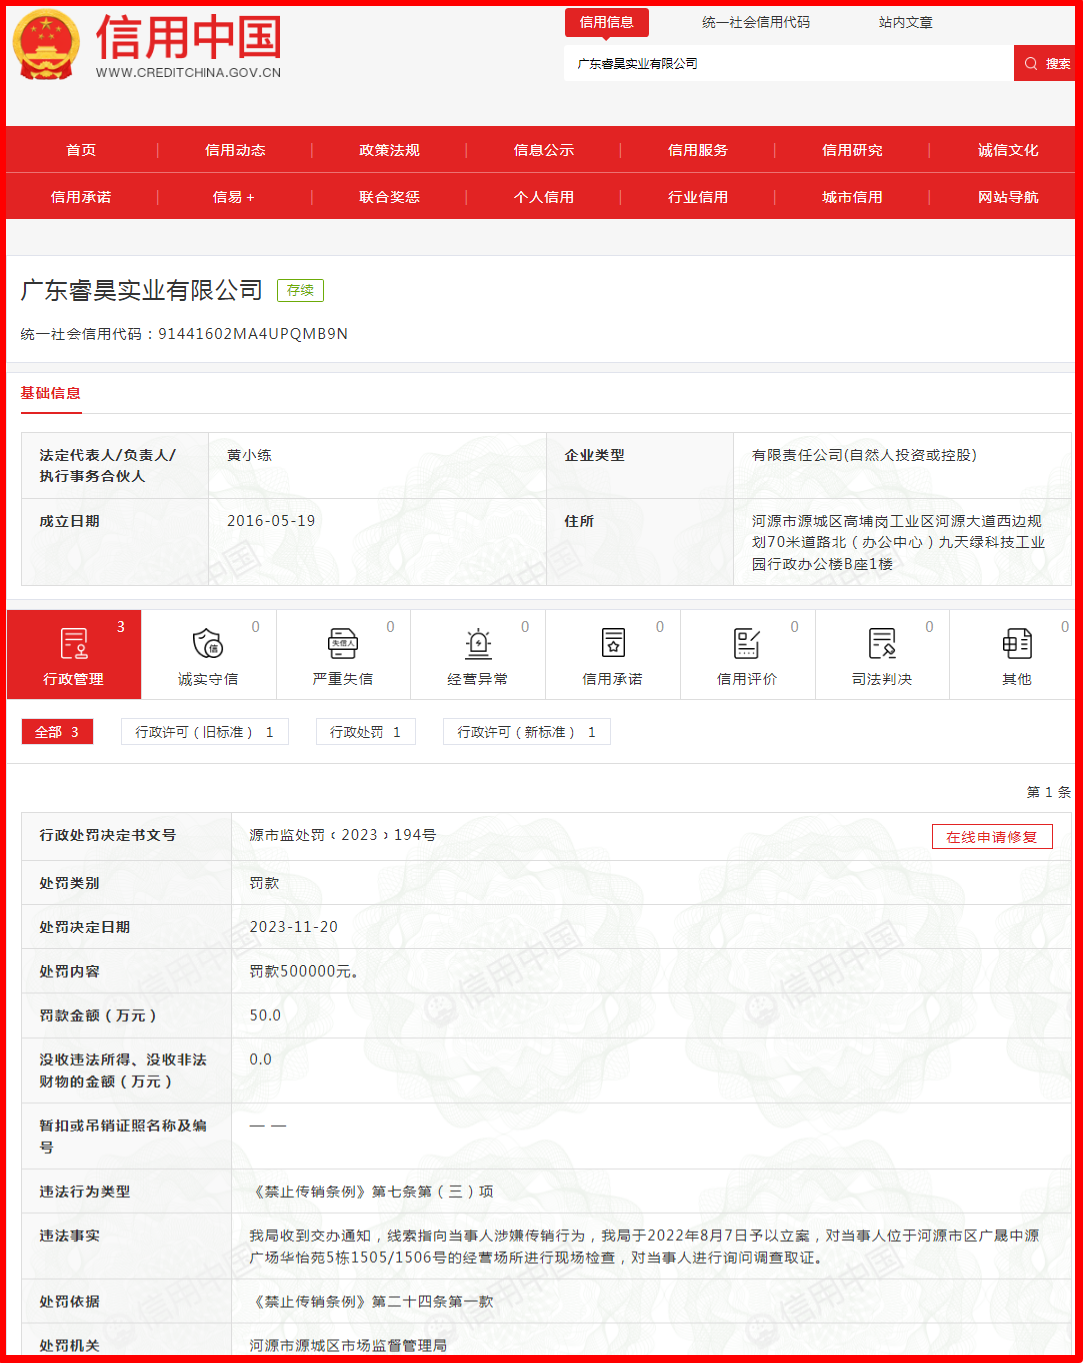Click the enterprise type 有限责任公司 value
The height and width of the screenshot is (1363, 1083).
(x=864, y=455)
